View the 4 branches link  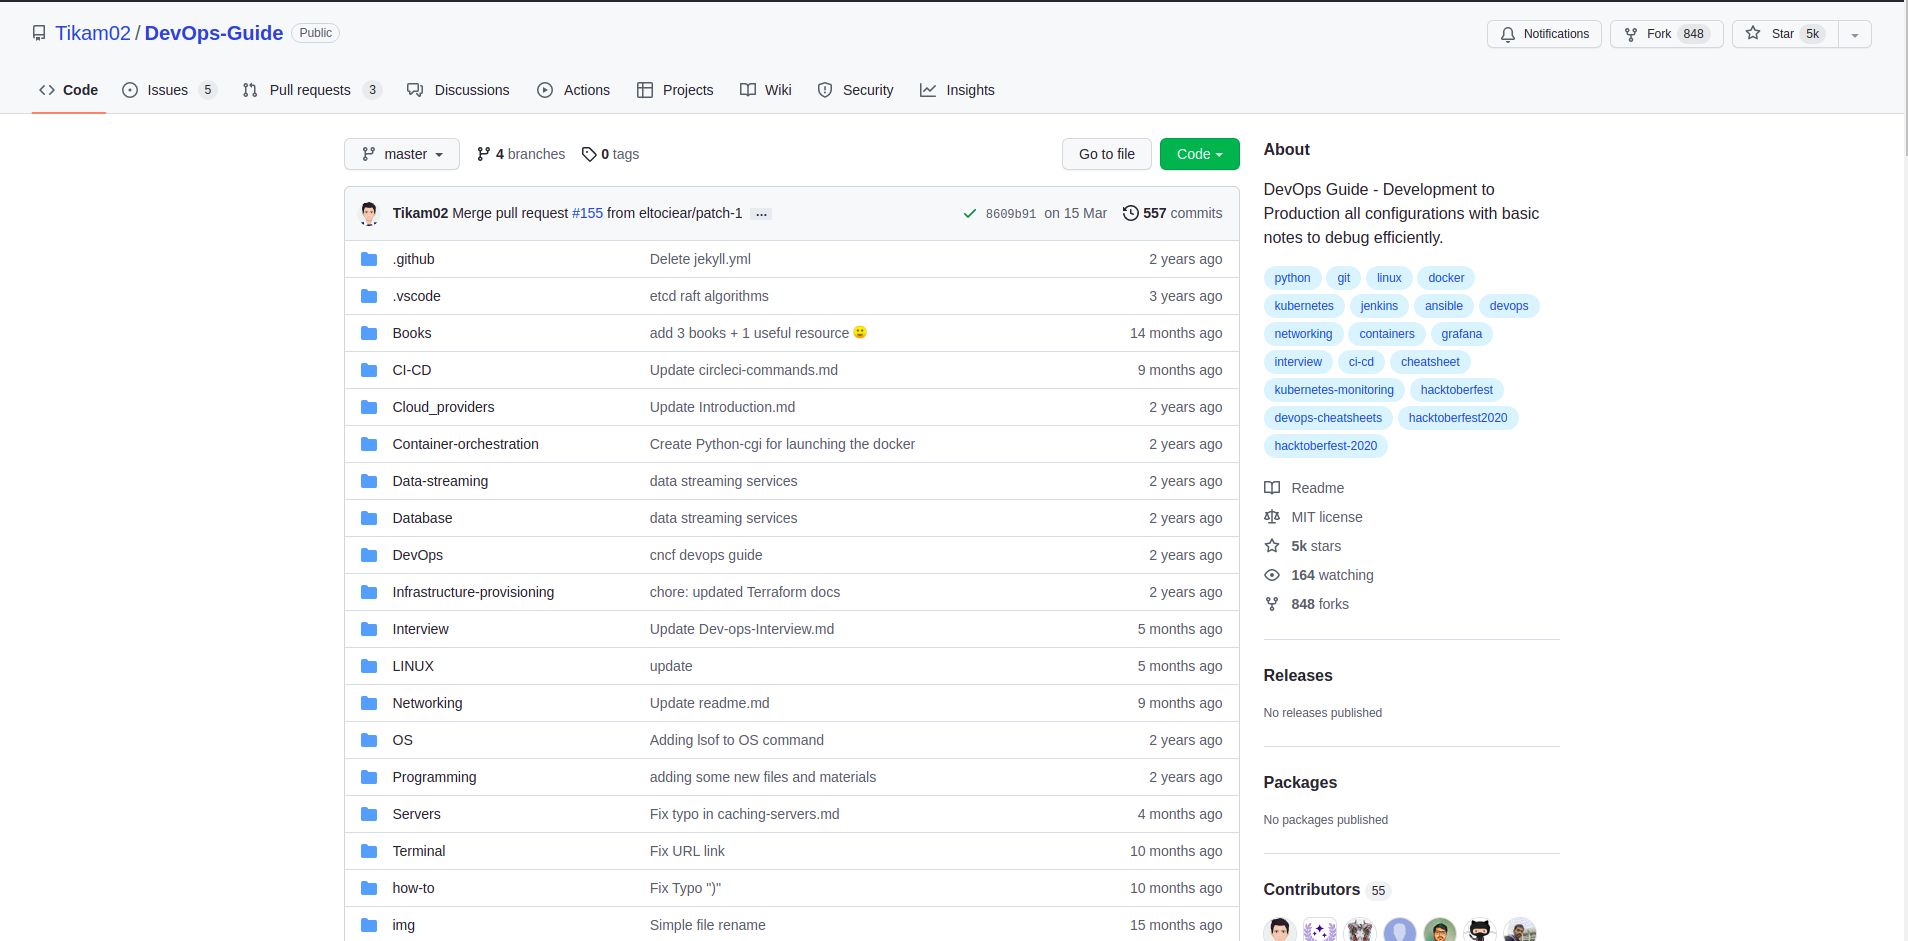pyautogui.click(x=521, y=154)
